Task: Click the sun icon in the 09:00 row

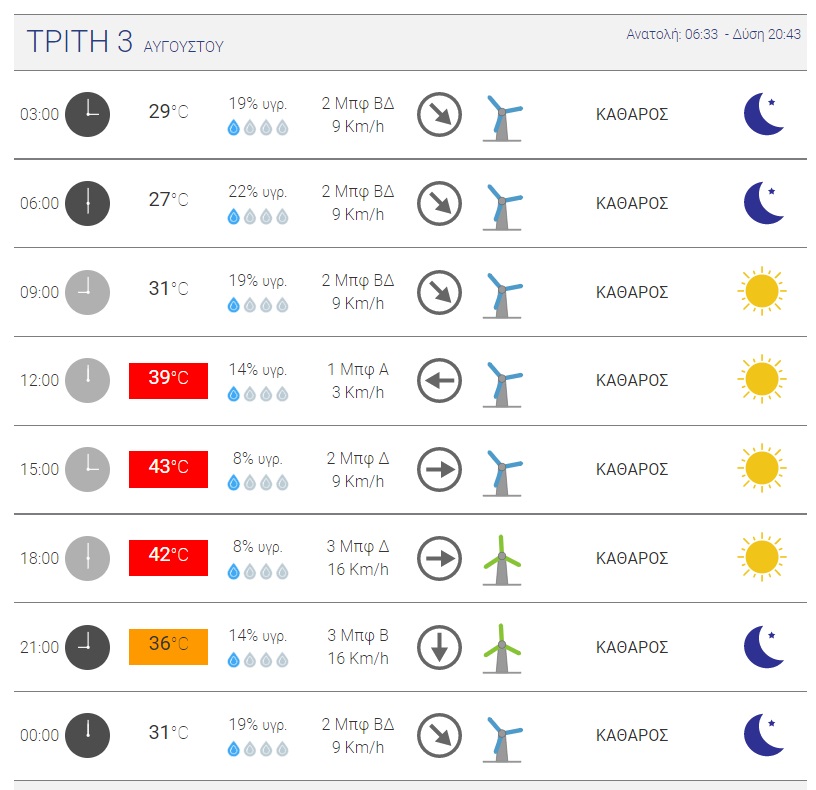Action: click(762, 291)
